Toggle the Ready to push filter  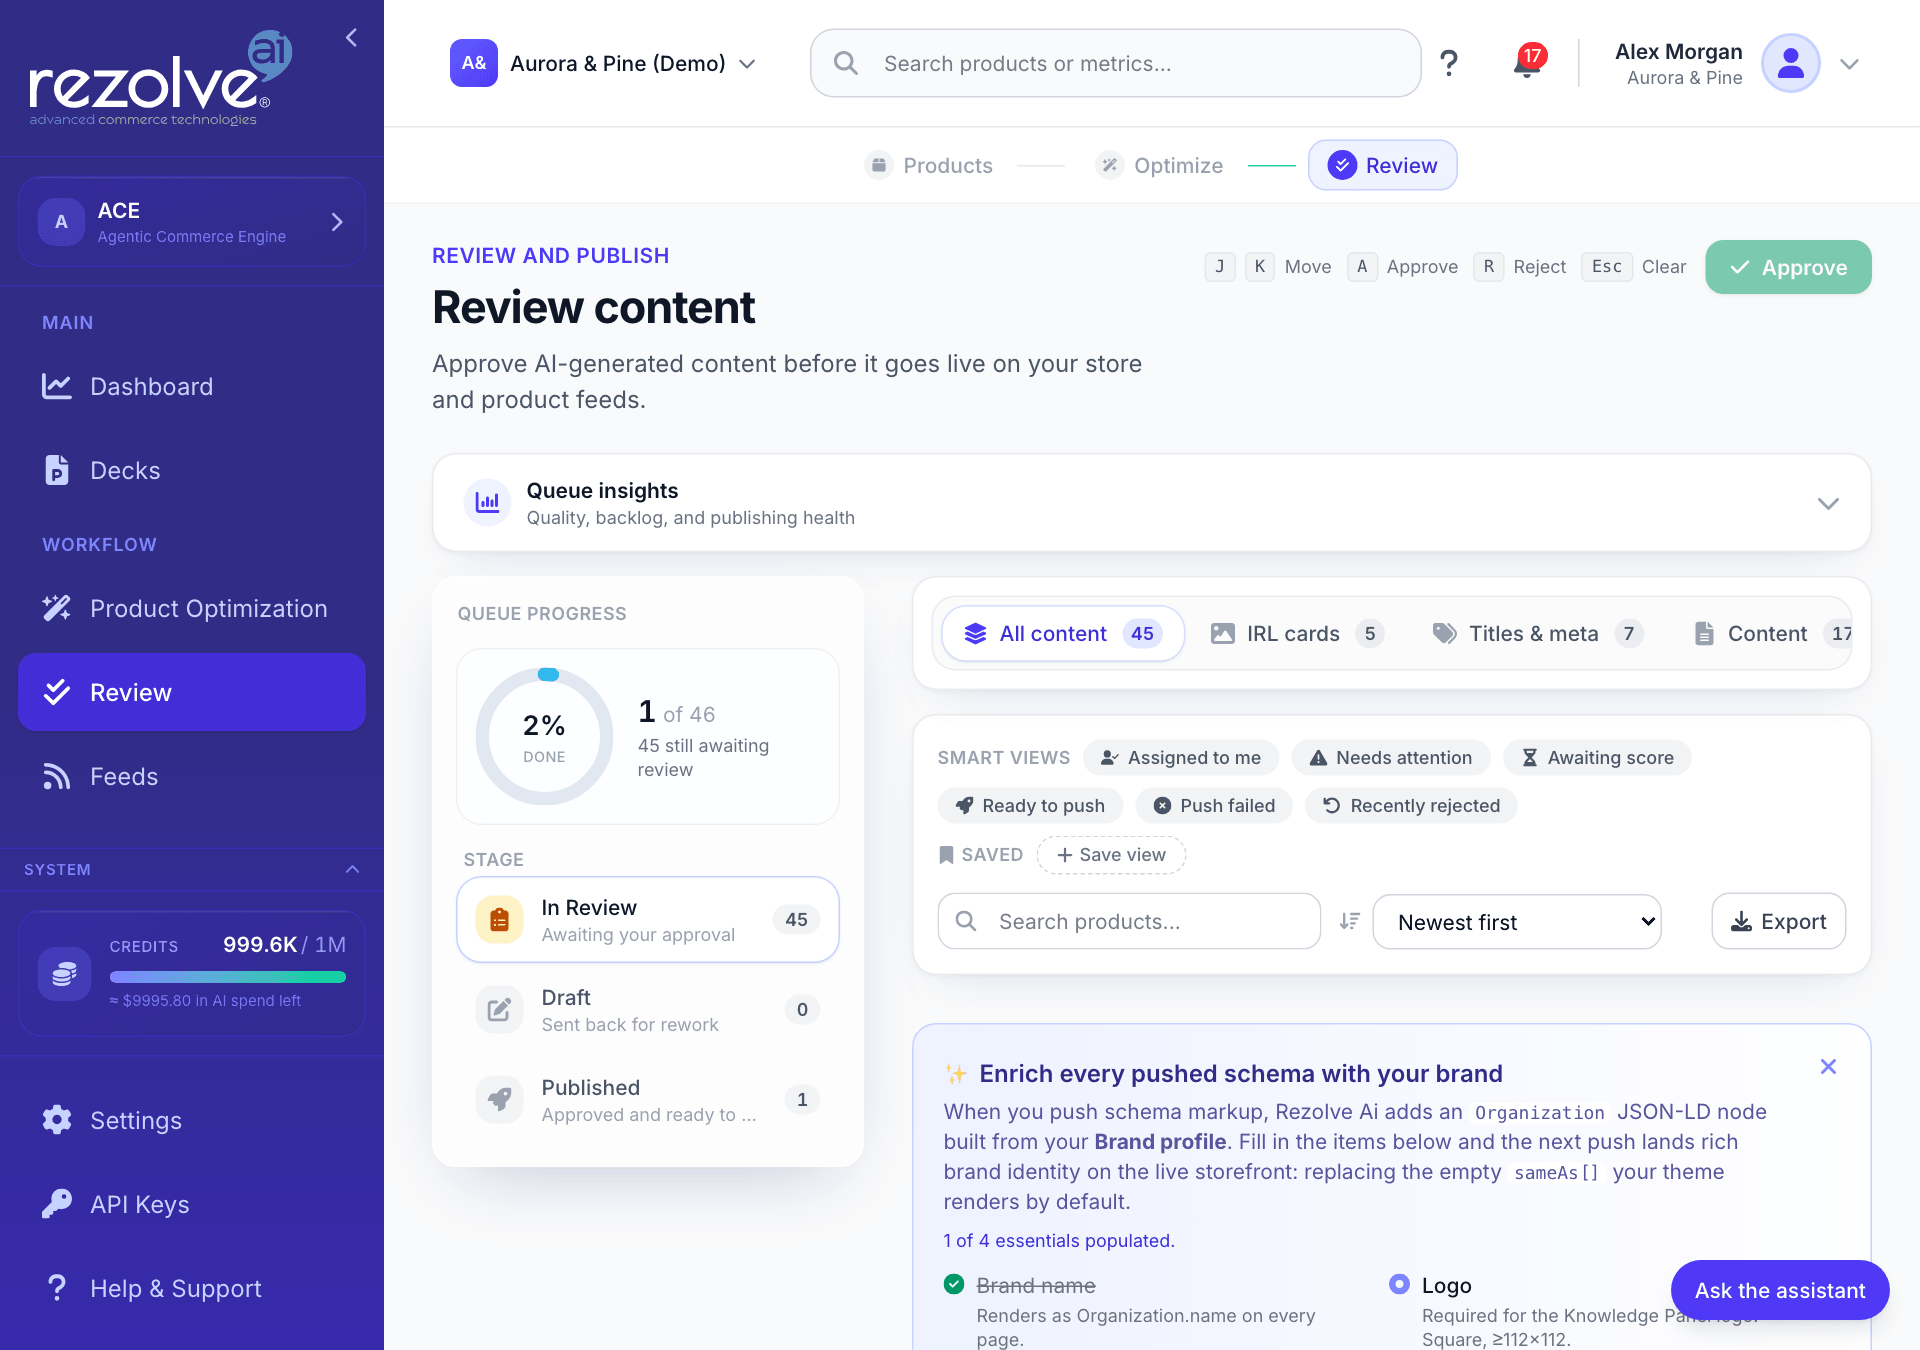[1030, 806]
